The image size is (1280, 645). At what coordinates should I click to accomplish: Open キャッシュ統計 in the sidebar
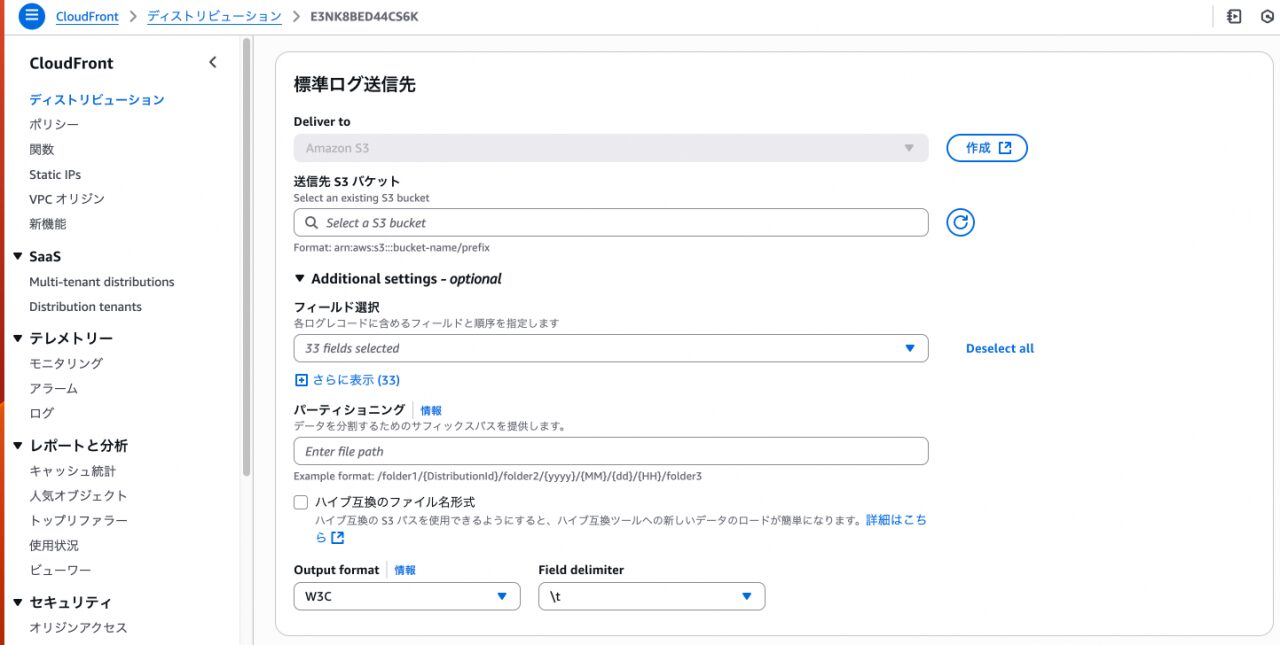point(73,471)
